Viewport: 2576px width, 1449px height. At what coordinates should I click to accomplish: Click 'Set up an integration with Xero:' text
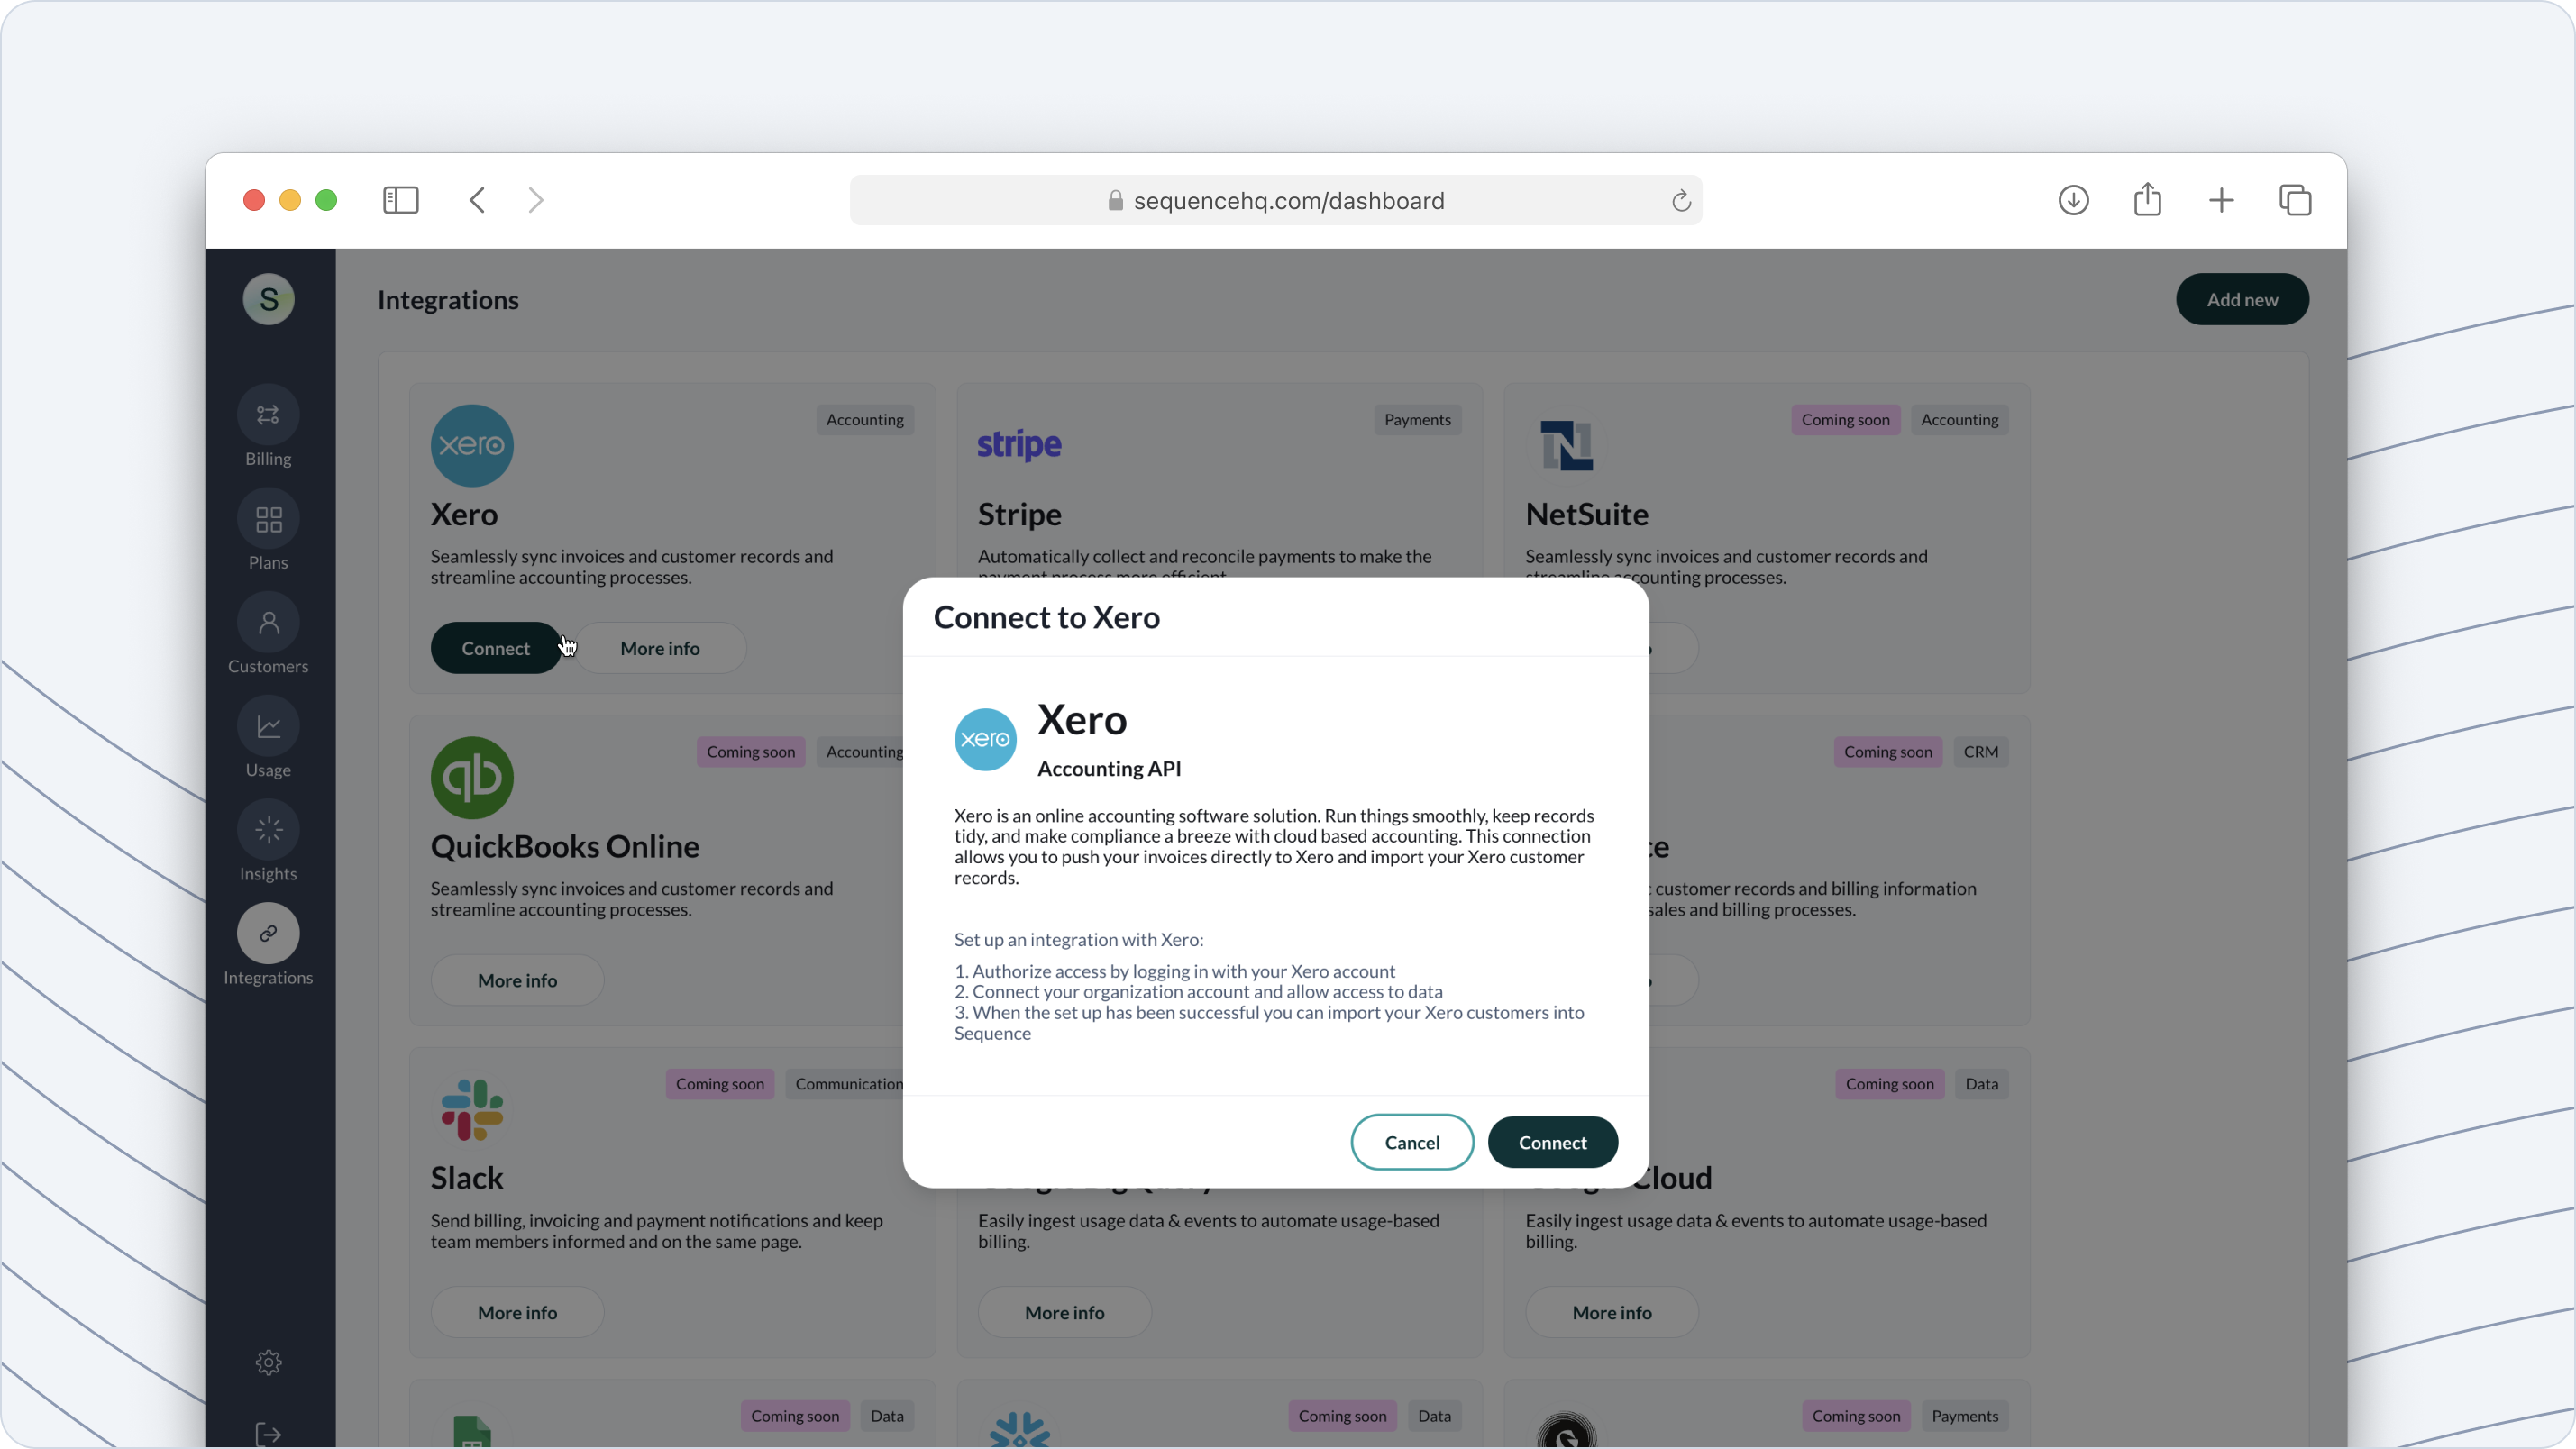pos(1079,939)
